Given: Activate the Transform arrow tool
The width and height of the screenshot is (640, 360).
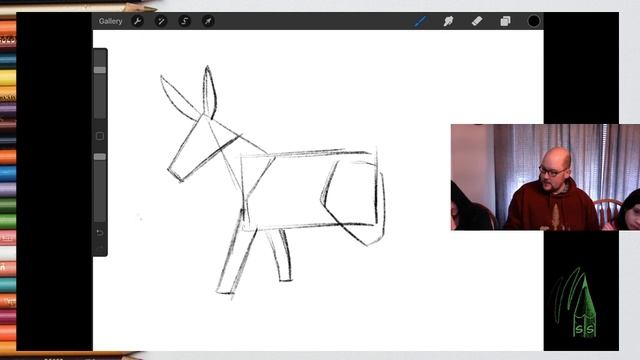Looking at the screenshot, I should click(208, 21).
